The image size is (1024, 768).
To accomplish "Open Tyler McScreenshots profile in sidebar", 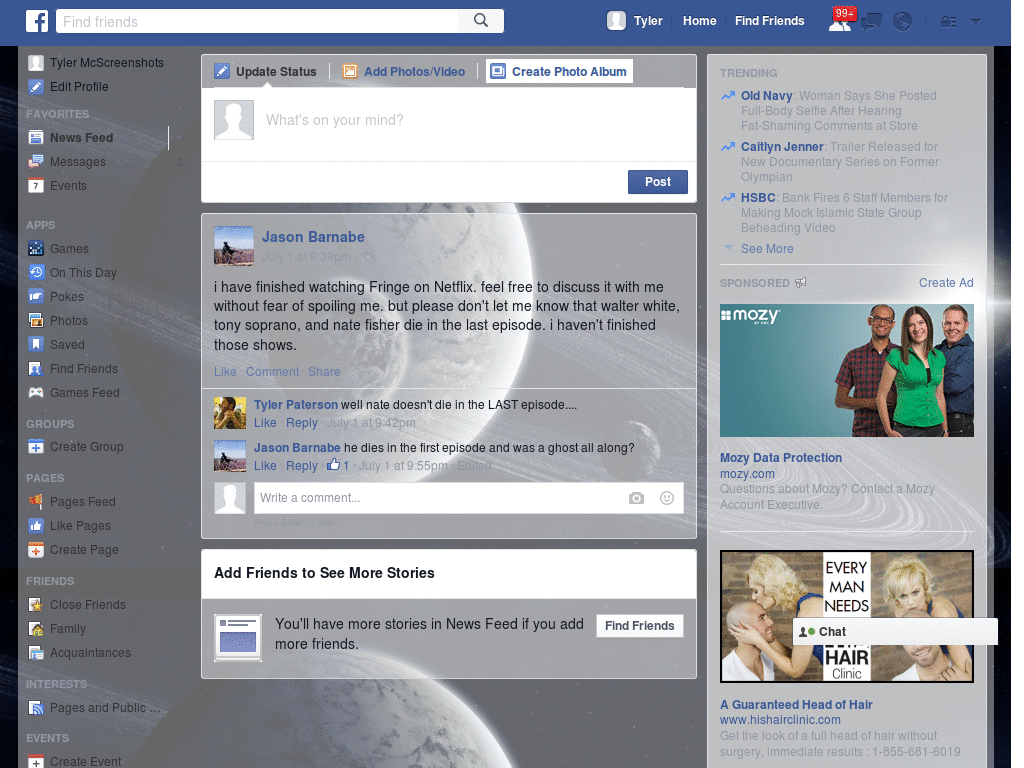I will [x=96, y=63].
